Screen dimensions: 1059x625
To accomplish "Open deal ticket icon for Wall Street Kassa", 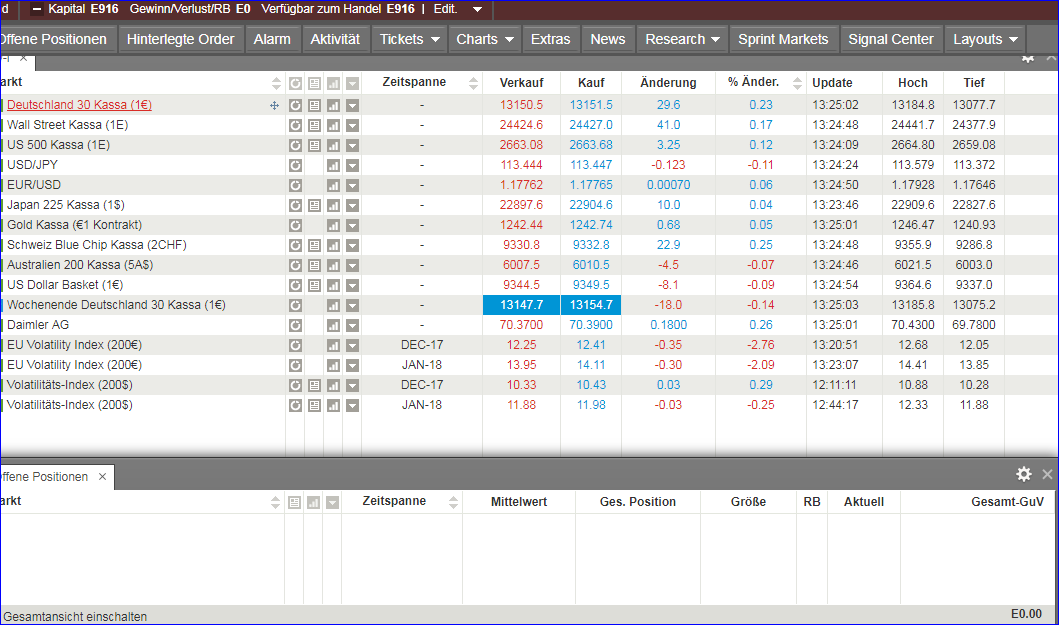I will tap(314, 125).
